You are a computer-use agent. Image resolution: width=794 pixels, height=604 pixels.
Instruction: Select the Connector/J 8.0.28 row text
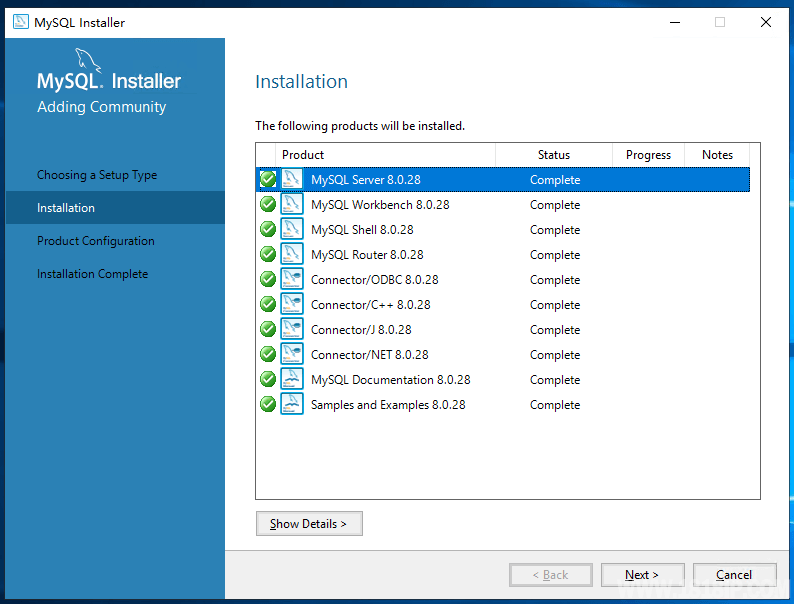pyautogui.click(x=361, y=330)
